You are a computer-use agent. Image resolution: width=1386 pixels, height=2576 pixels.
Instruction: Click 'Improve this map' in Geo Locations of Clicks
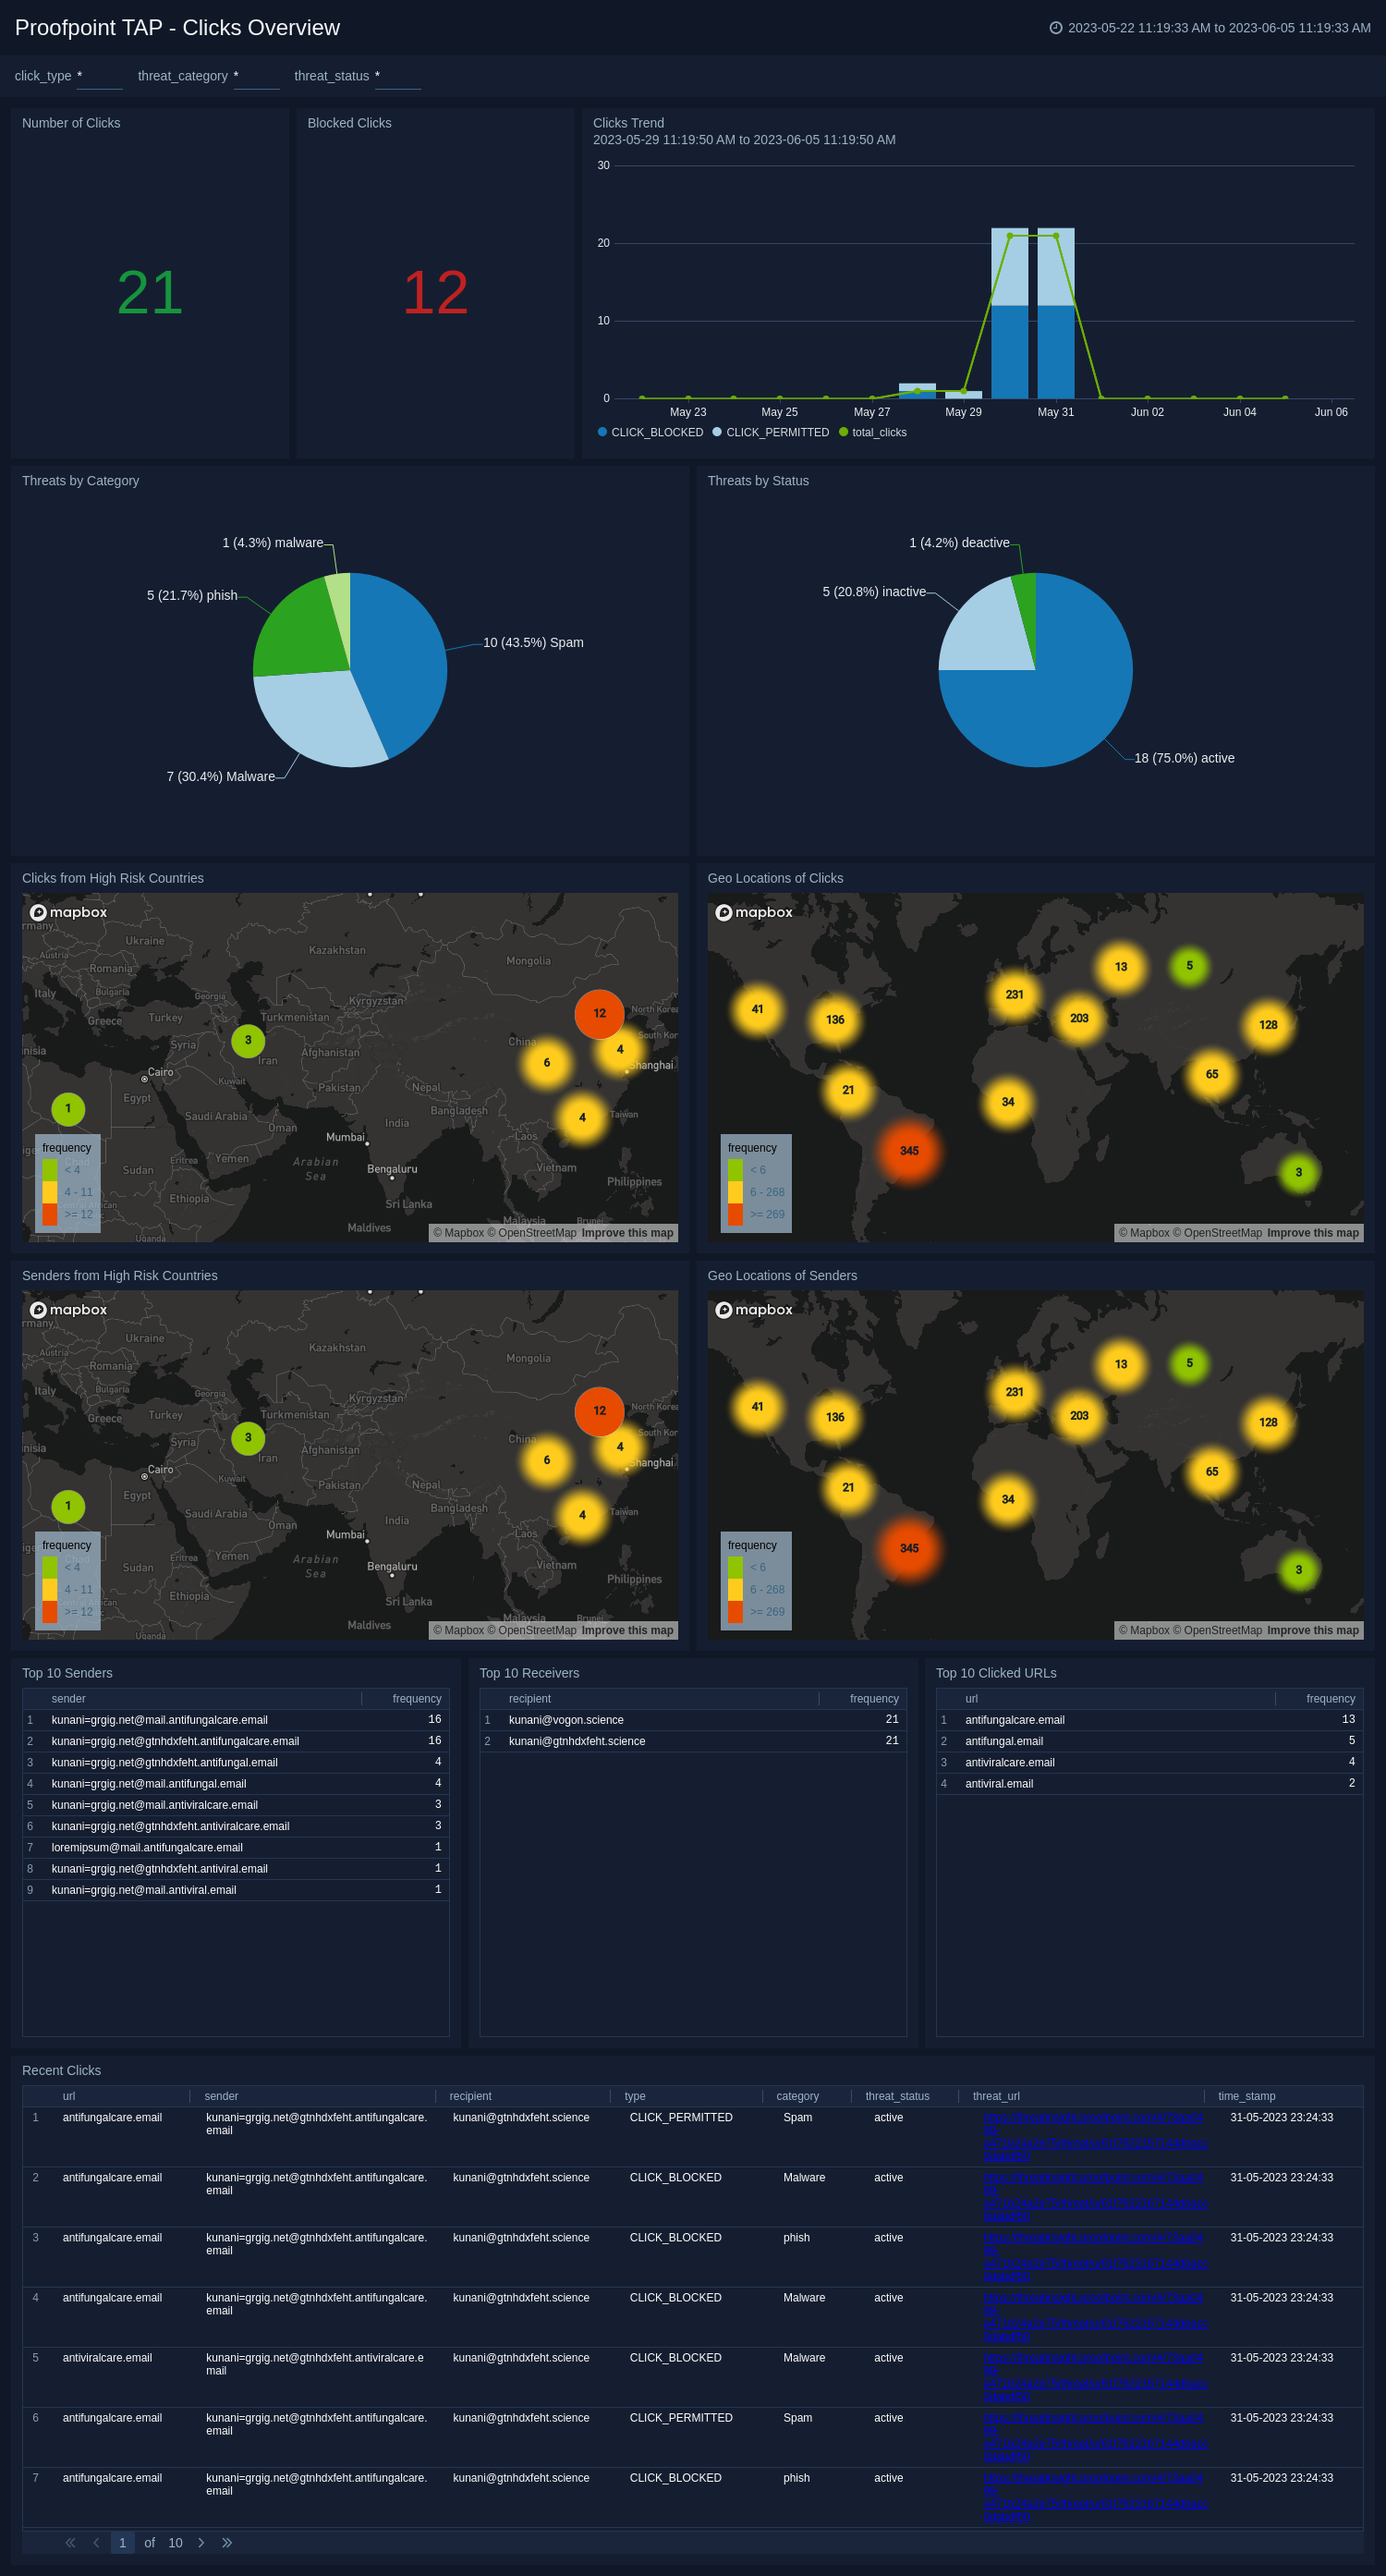1312,1232
